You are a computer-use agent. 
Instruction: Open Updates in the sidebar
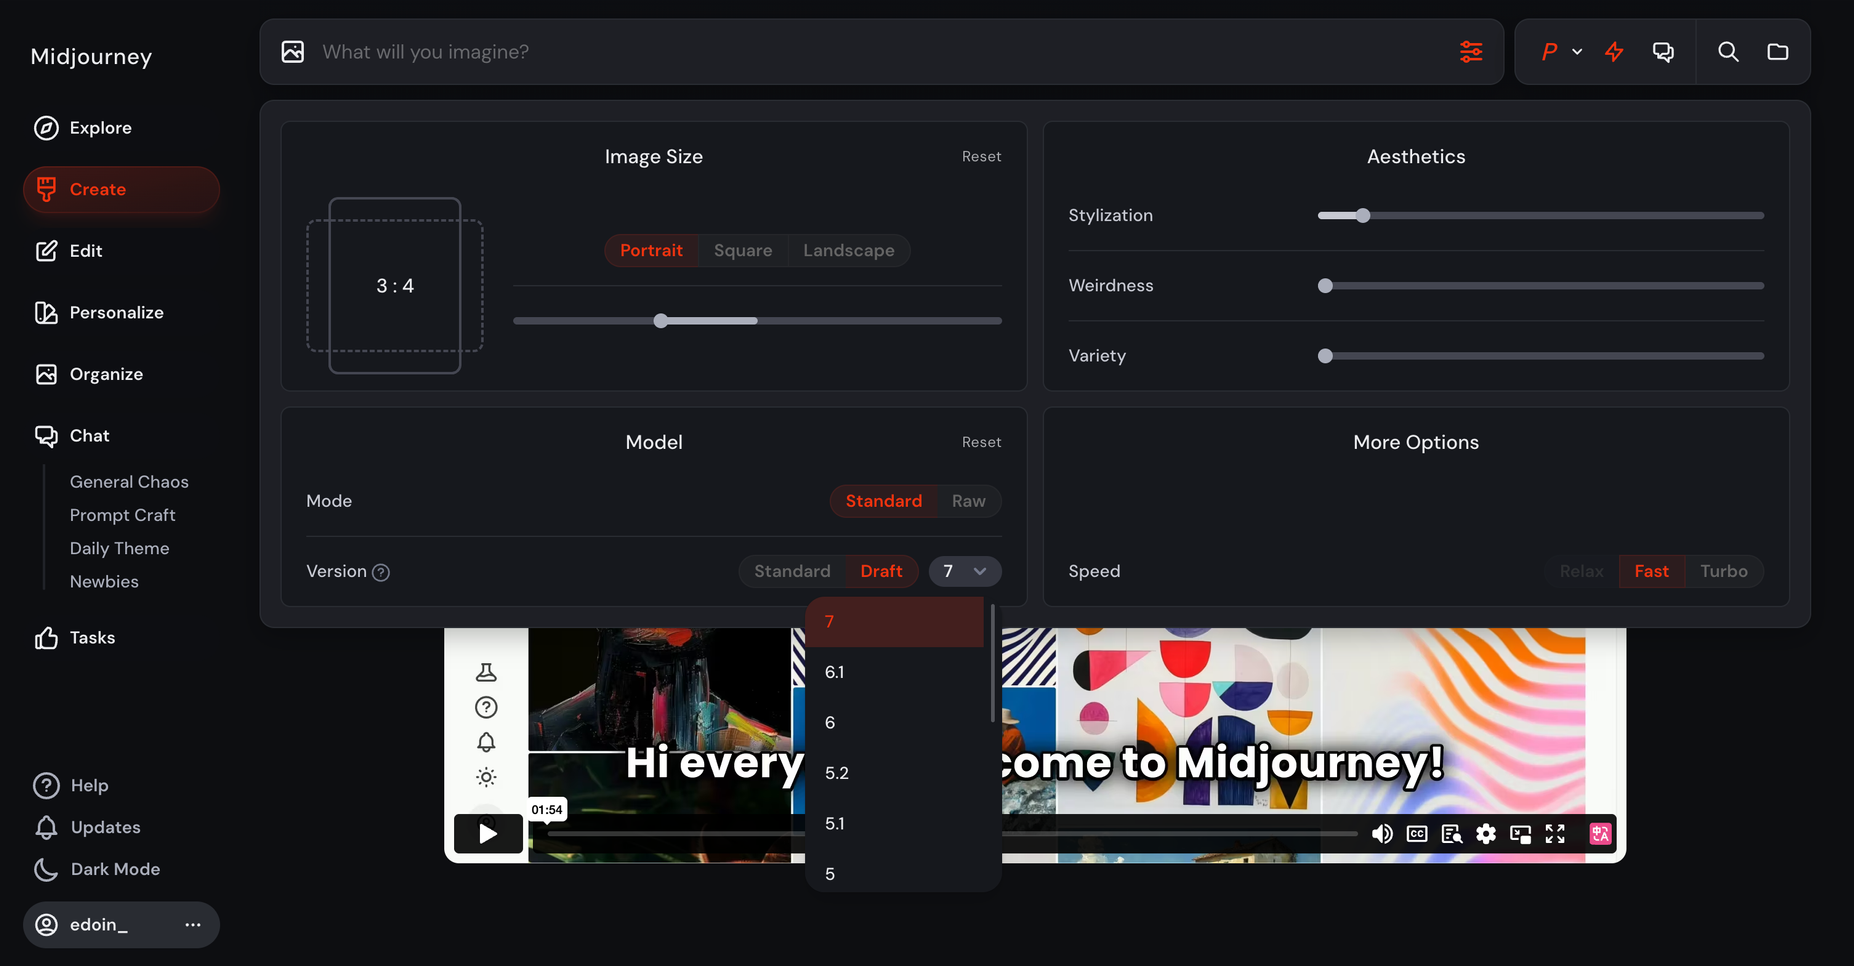point(87,828)
